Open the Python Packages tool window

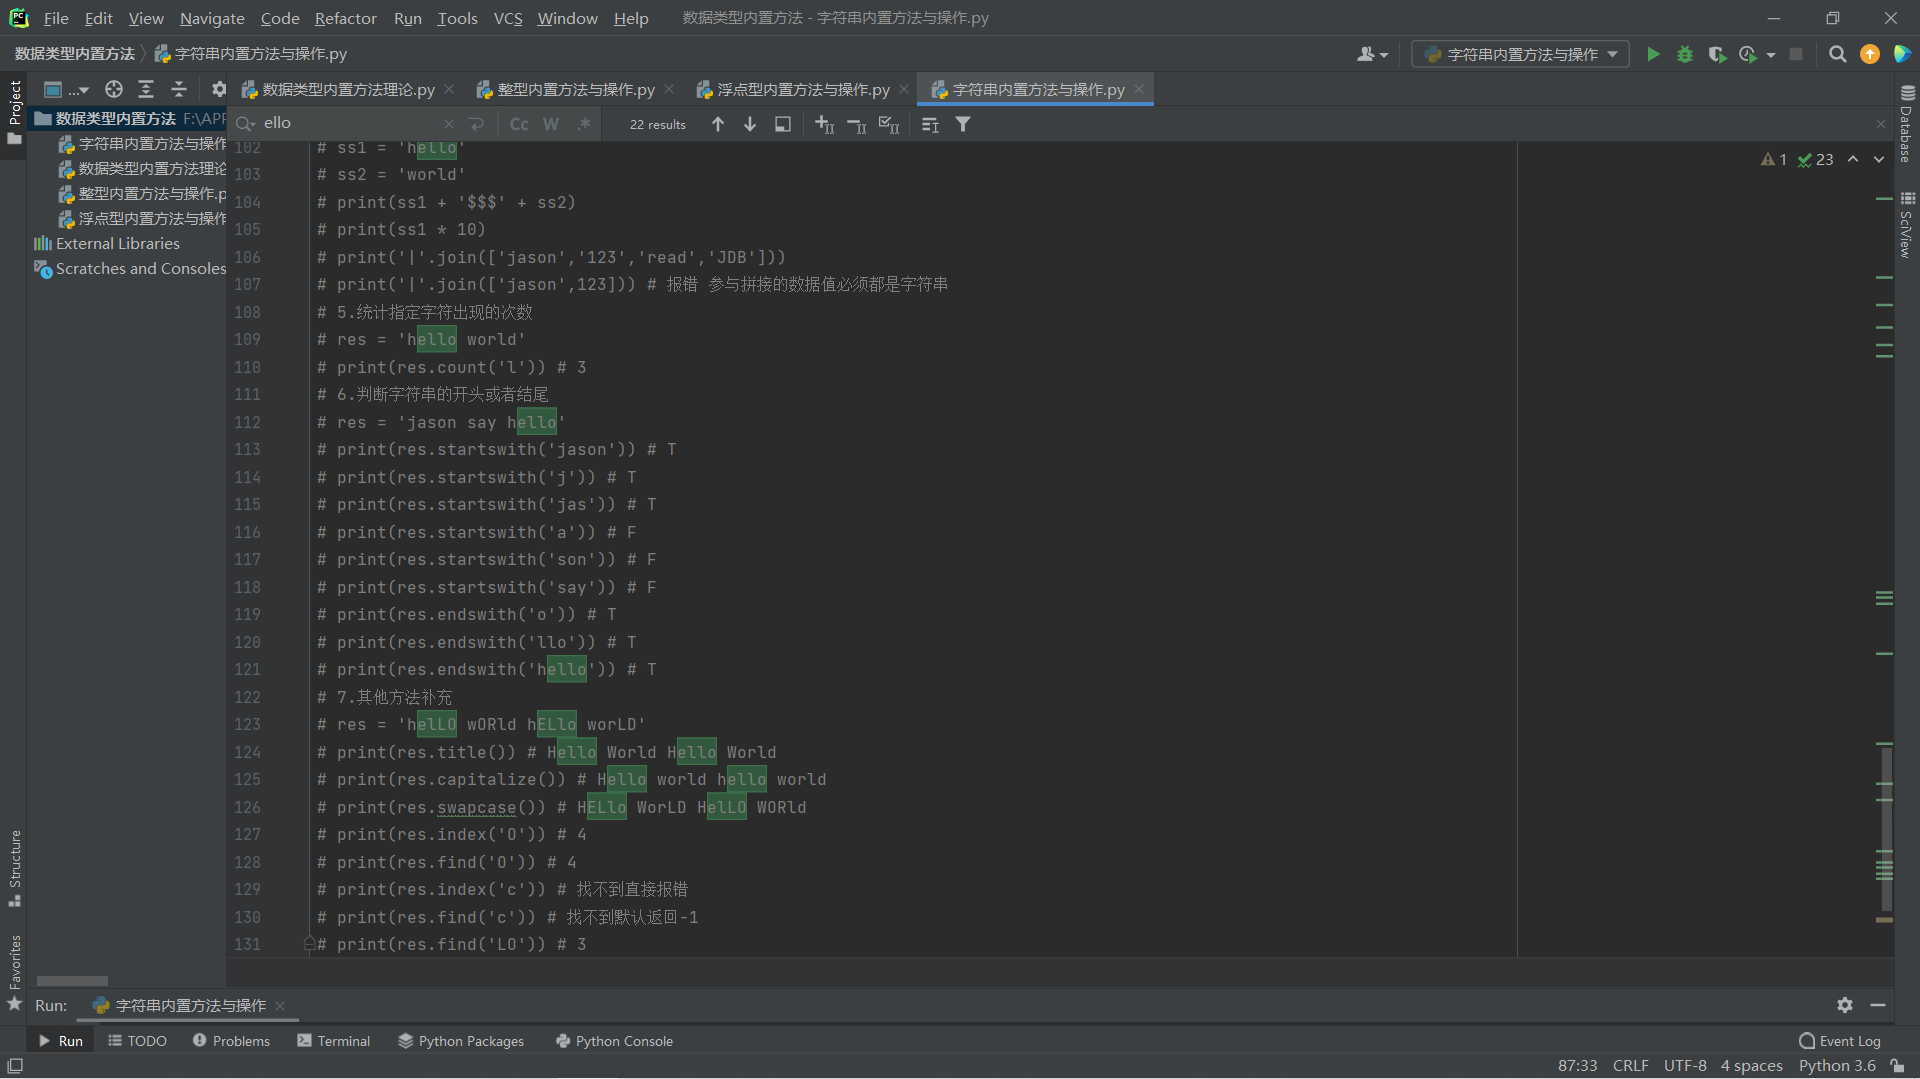[461, 1041]
